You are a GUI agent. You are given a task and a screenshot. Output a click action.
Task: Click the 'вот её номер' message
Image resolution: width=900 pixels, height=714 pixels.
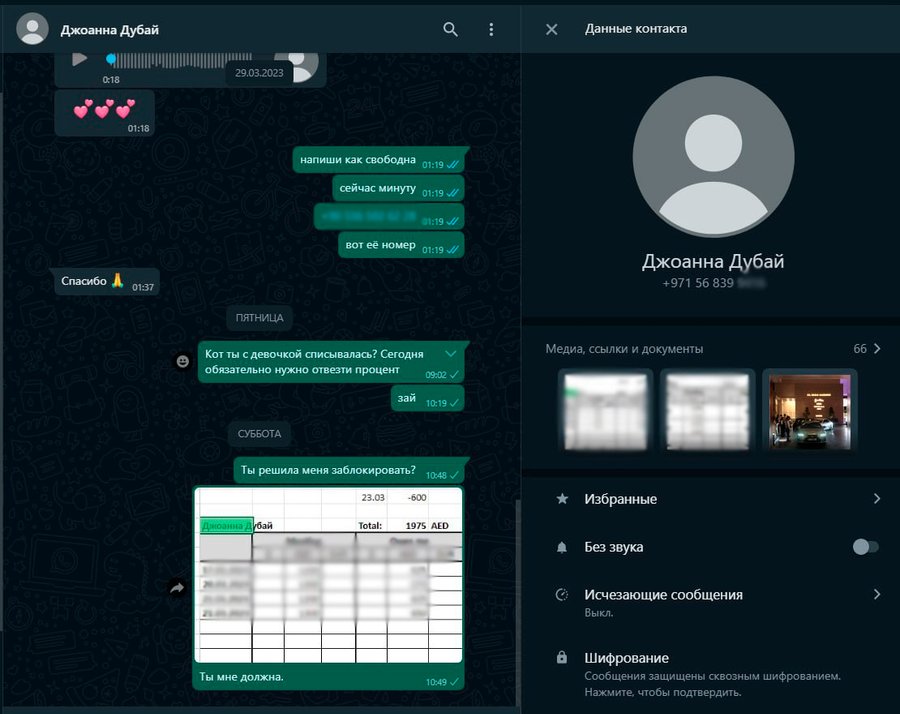[401, 245]
